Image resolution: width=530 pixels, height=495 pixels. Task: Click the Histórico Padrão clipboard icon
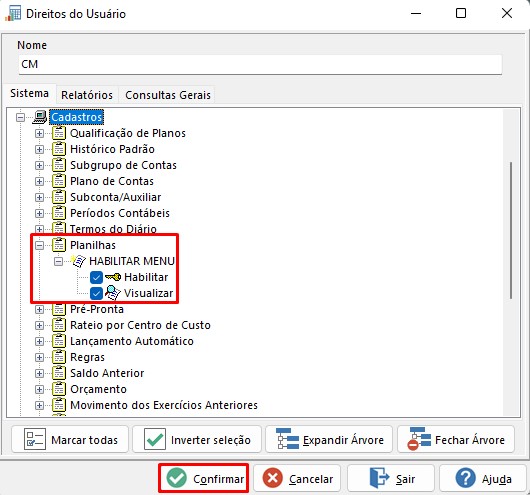pyautogui.click(x=59, y=149)
